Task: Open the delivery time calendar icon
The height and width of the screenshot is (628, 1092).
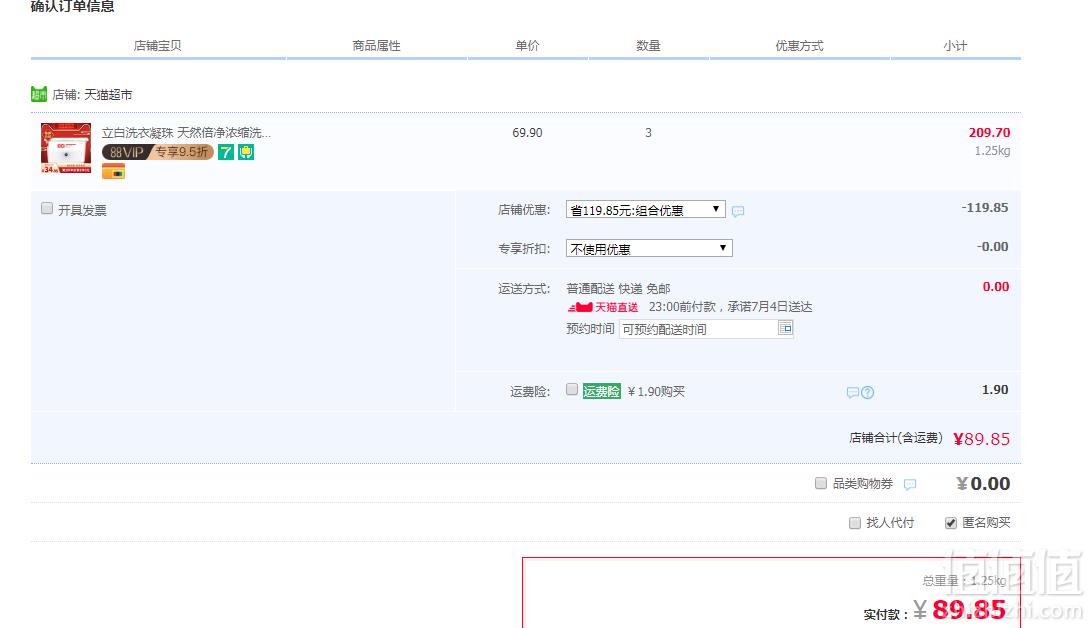Action: coord(786,328)
